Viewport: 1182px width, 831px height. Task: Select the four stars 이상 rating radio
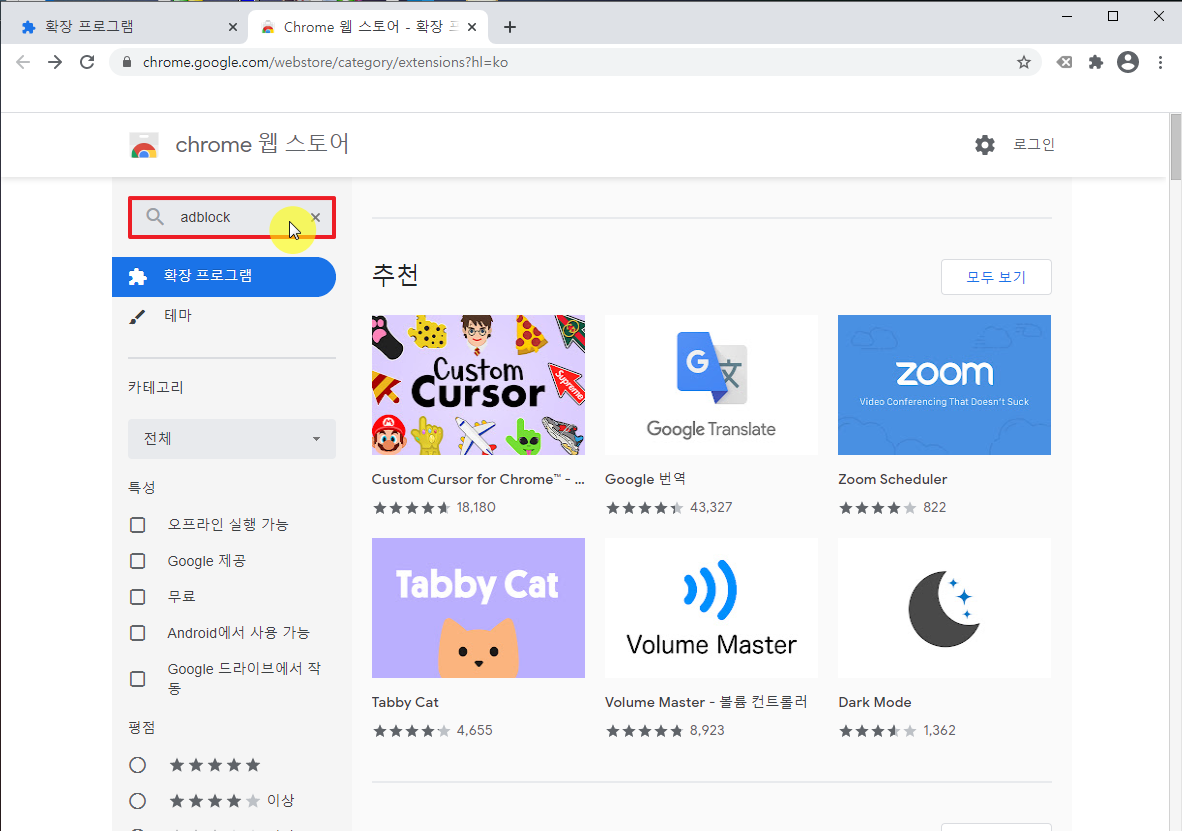coord(137,801)
